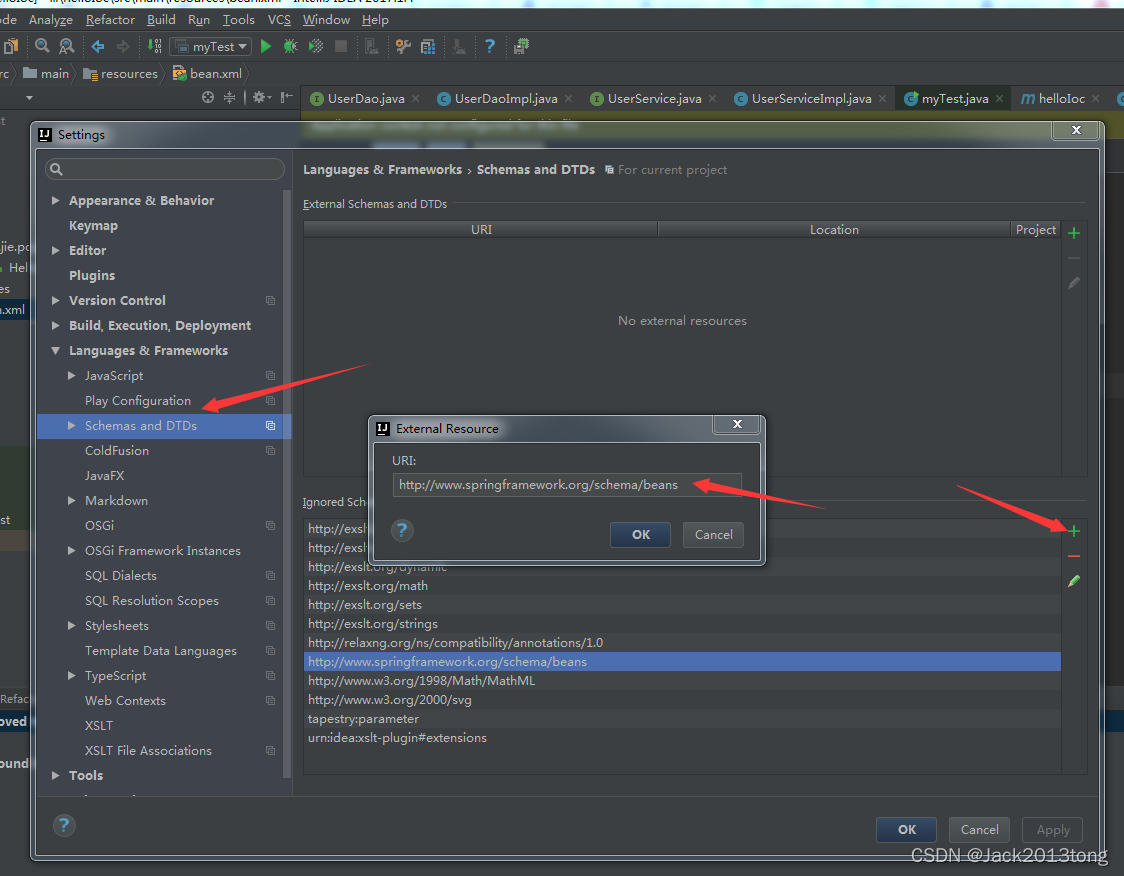Click the Replace magnifier icon in toolbar
Image resolution: width=1124 pixels, height=876 pixels.
tap(67, 47)
